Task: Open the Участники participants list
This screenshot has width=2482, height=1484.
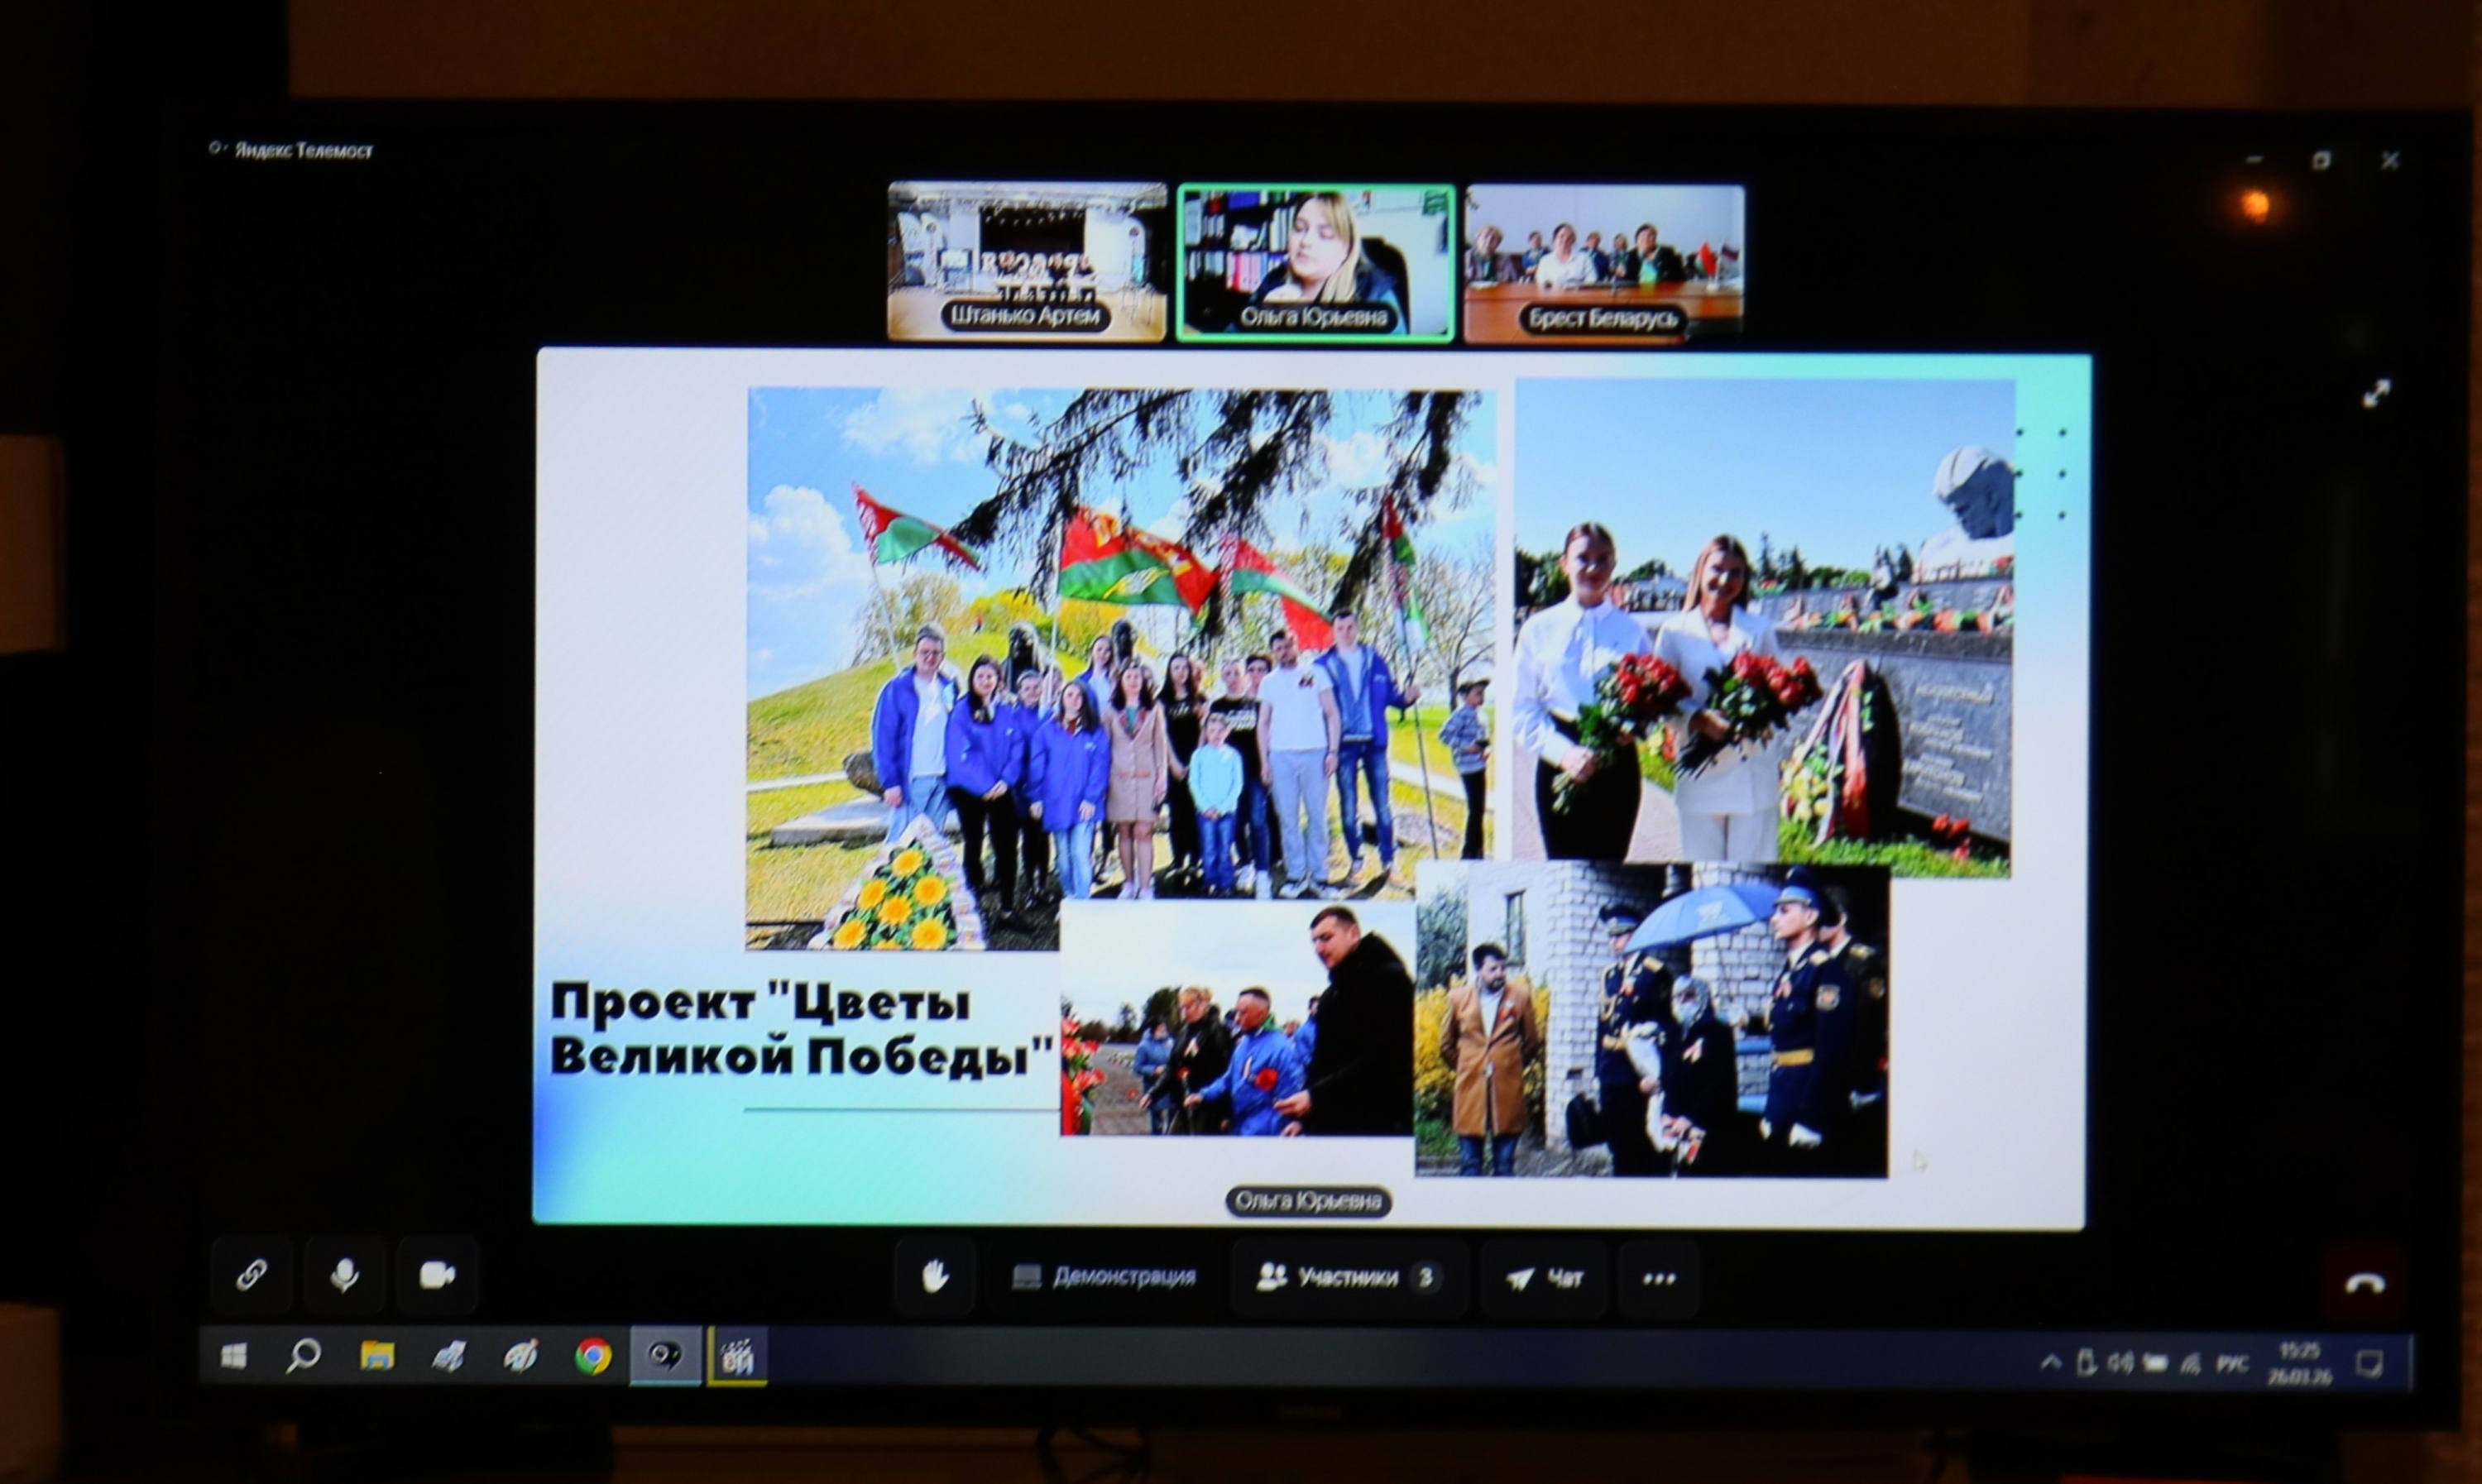Action: pos(1349,1277)
